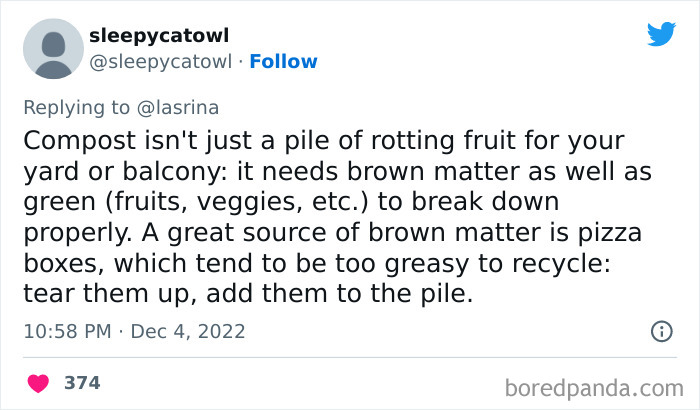Screen dimensions: 700x410
Task: Select the Dec 4, 2022 date
Action: coord(187,331)
